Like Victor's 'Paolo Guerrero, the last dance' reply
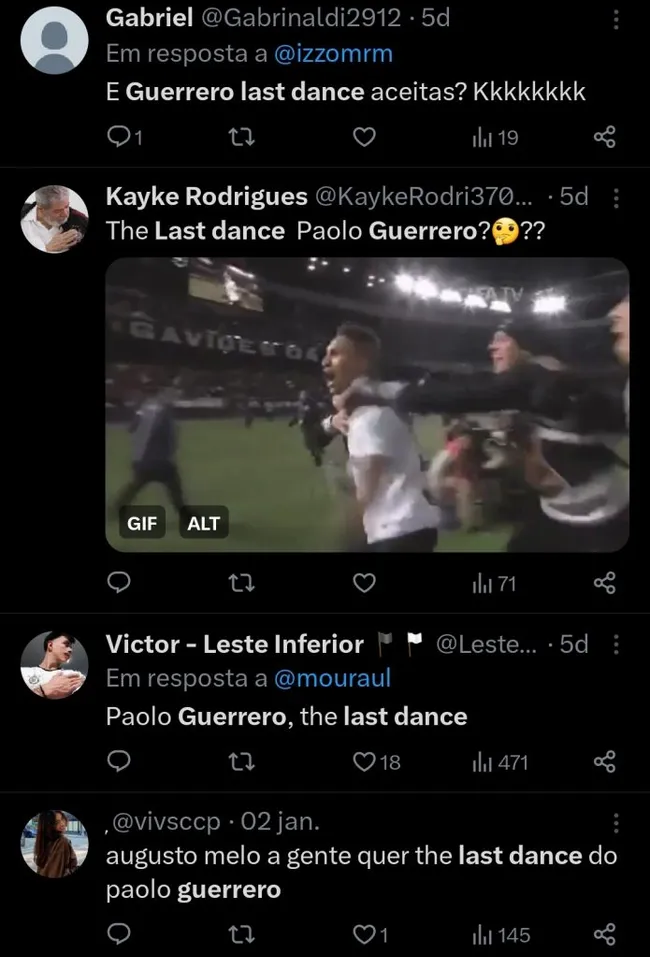 pos(362,762)
